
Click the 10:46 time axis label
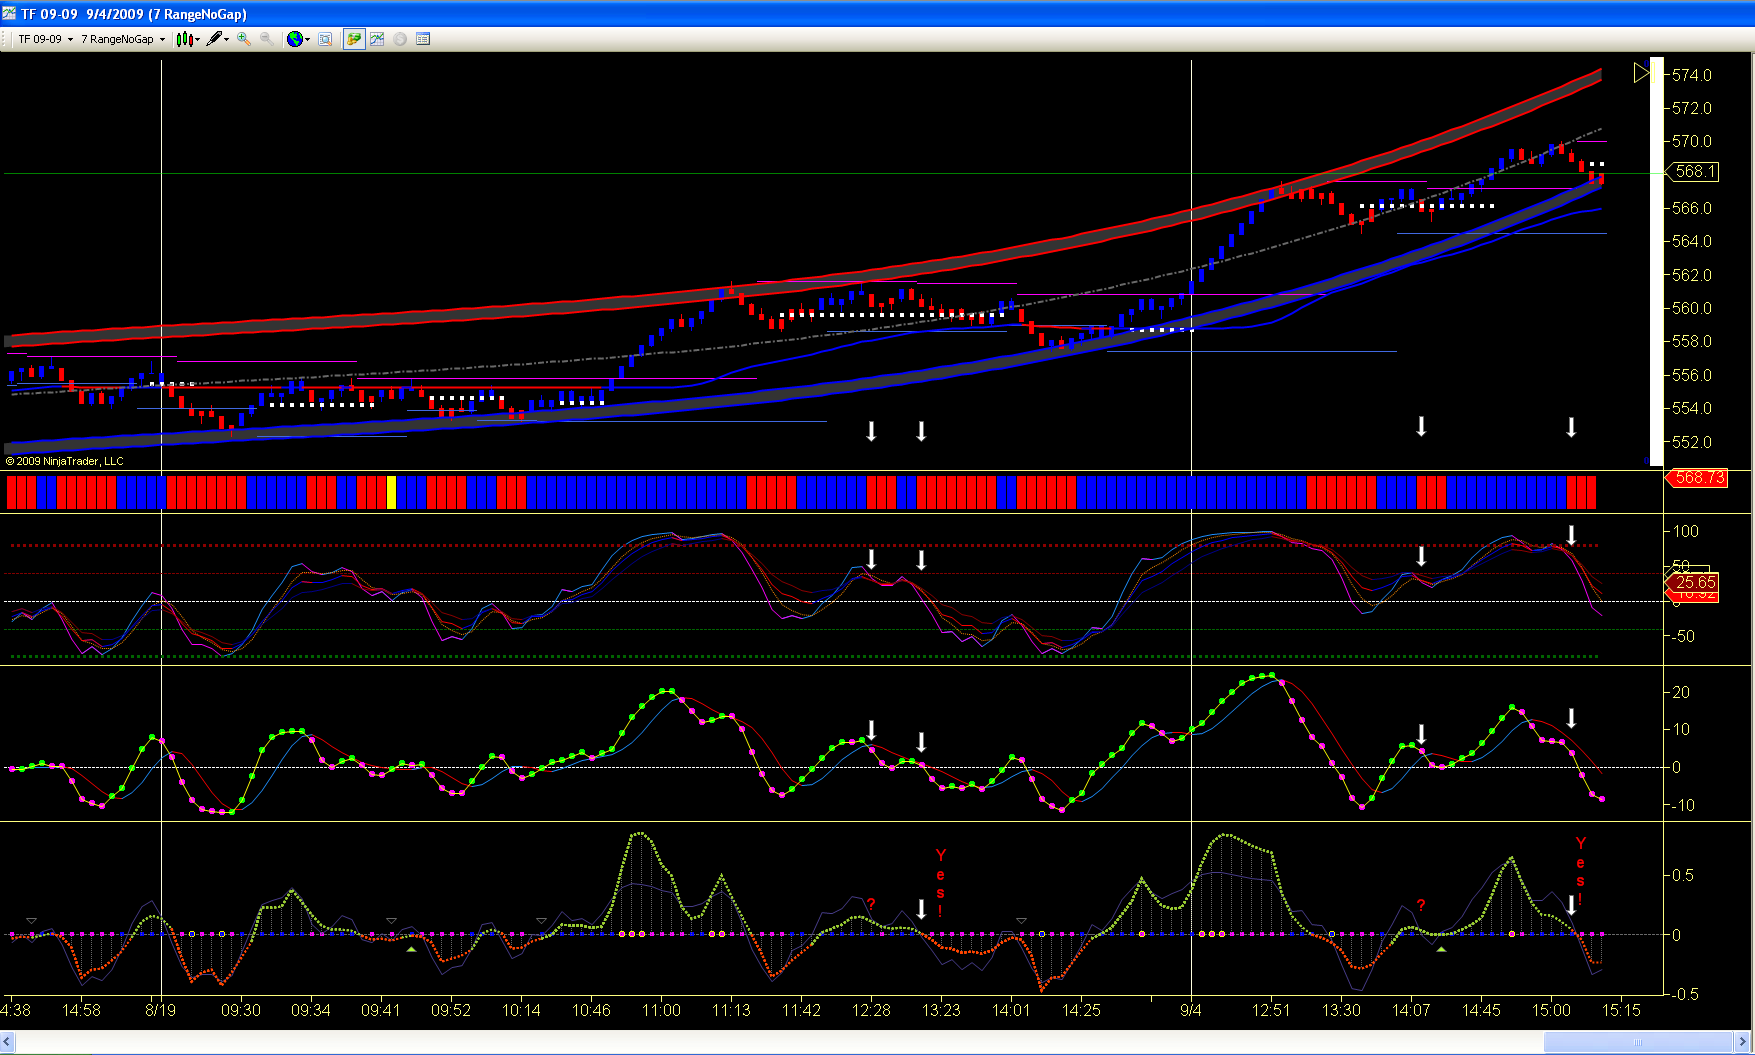click(x=591, y=1010)
